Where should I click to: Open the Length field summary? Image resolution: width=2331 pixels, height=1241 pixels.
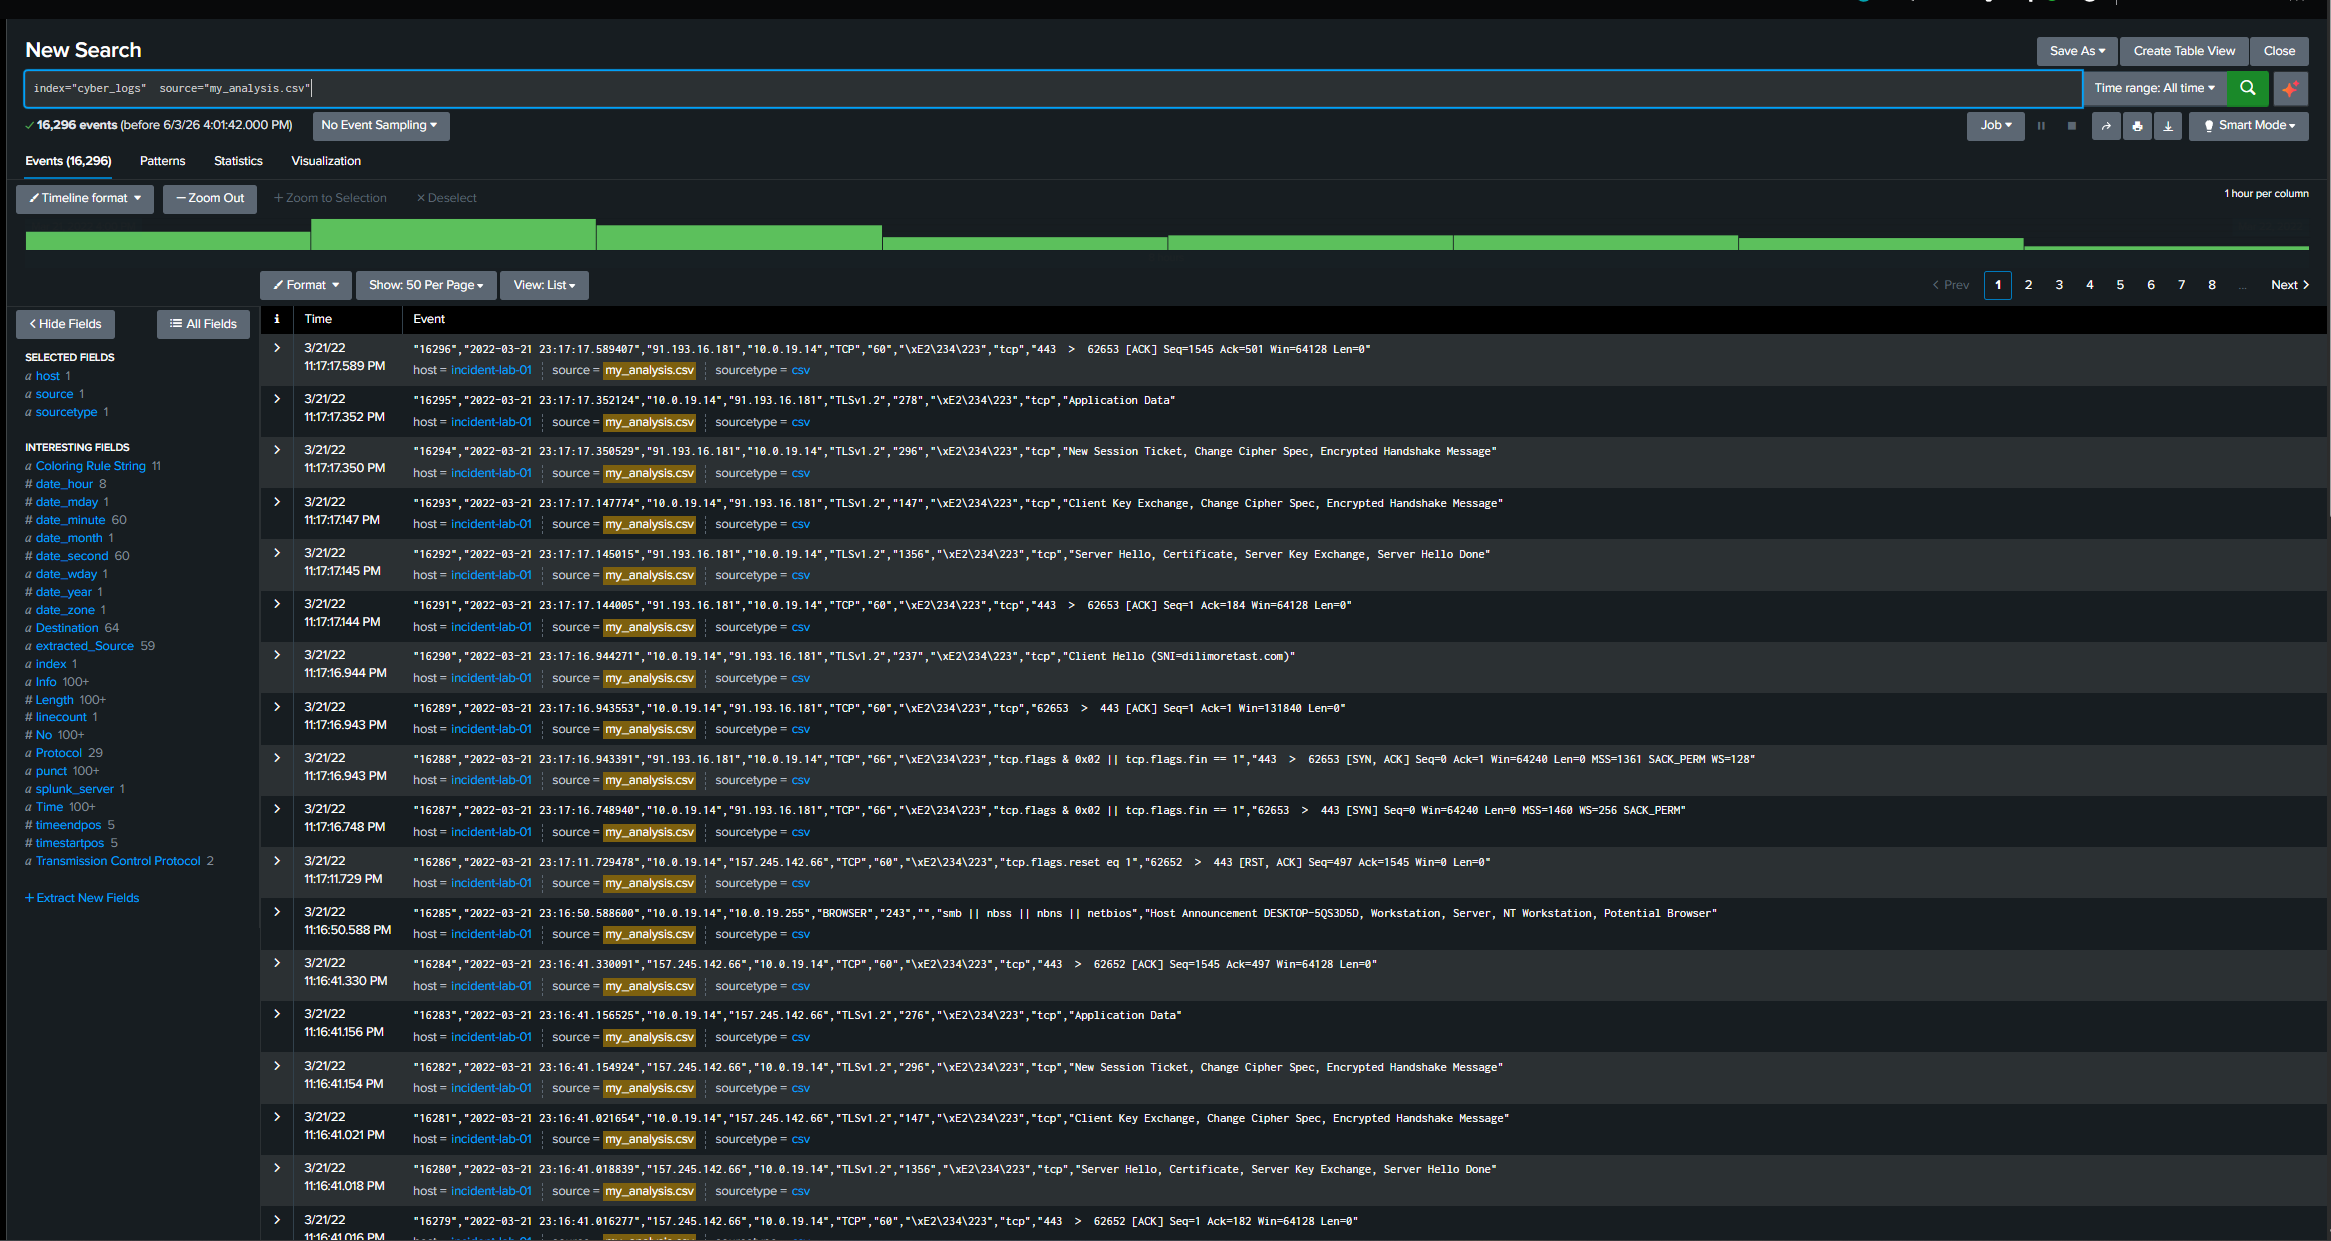(54, 700)
